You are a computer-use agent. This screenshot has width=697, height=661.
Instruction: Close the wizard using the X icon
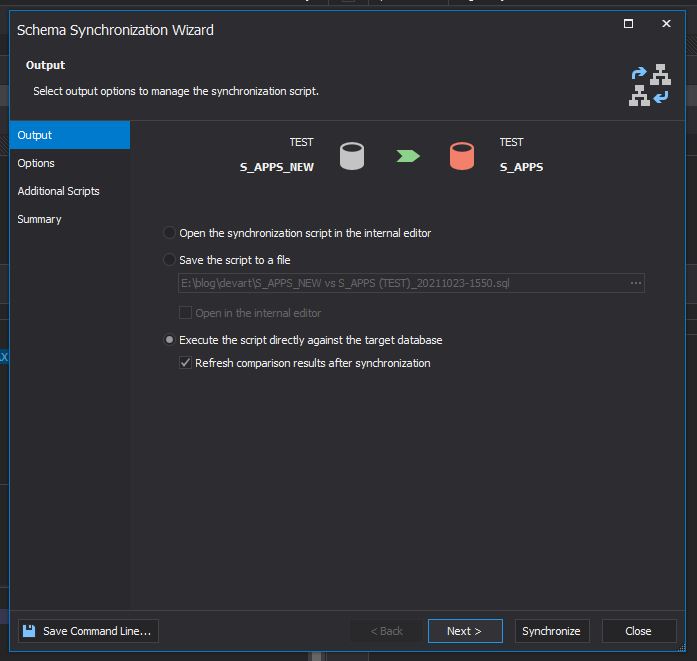pyautogui.click(x=665, y=24)
